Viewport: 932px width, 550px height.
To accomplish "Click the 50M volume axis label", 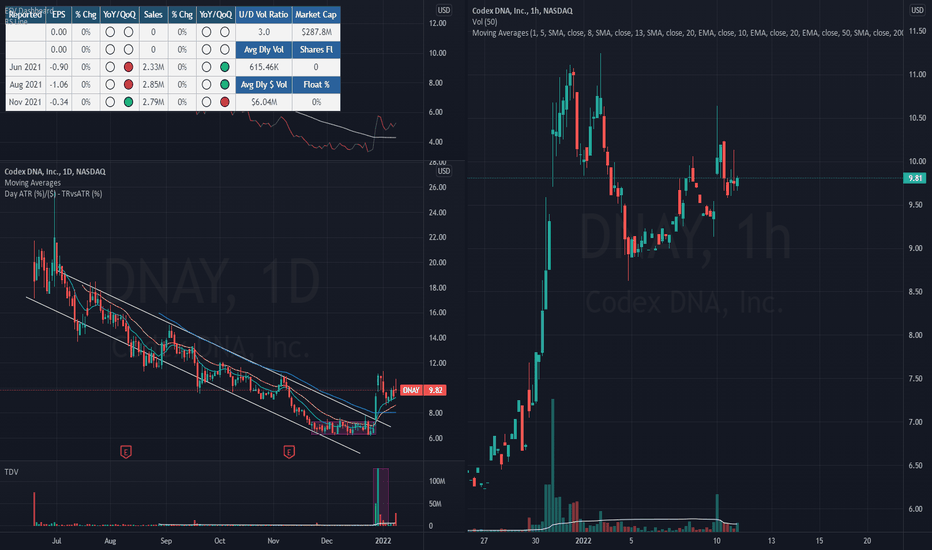I will [434, 504].
